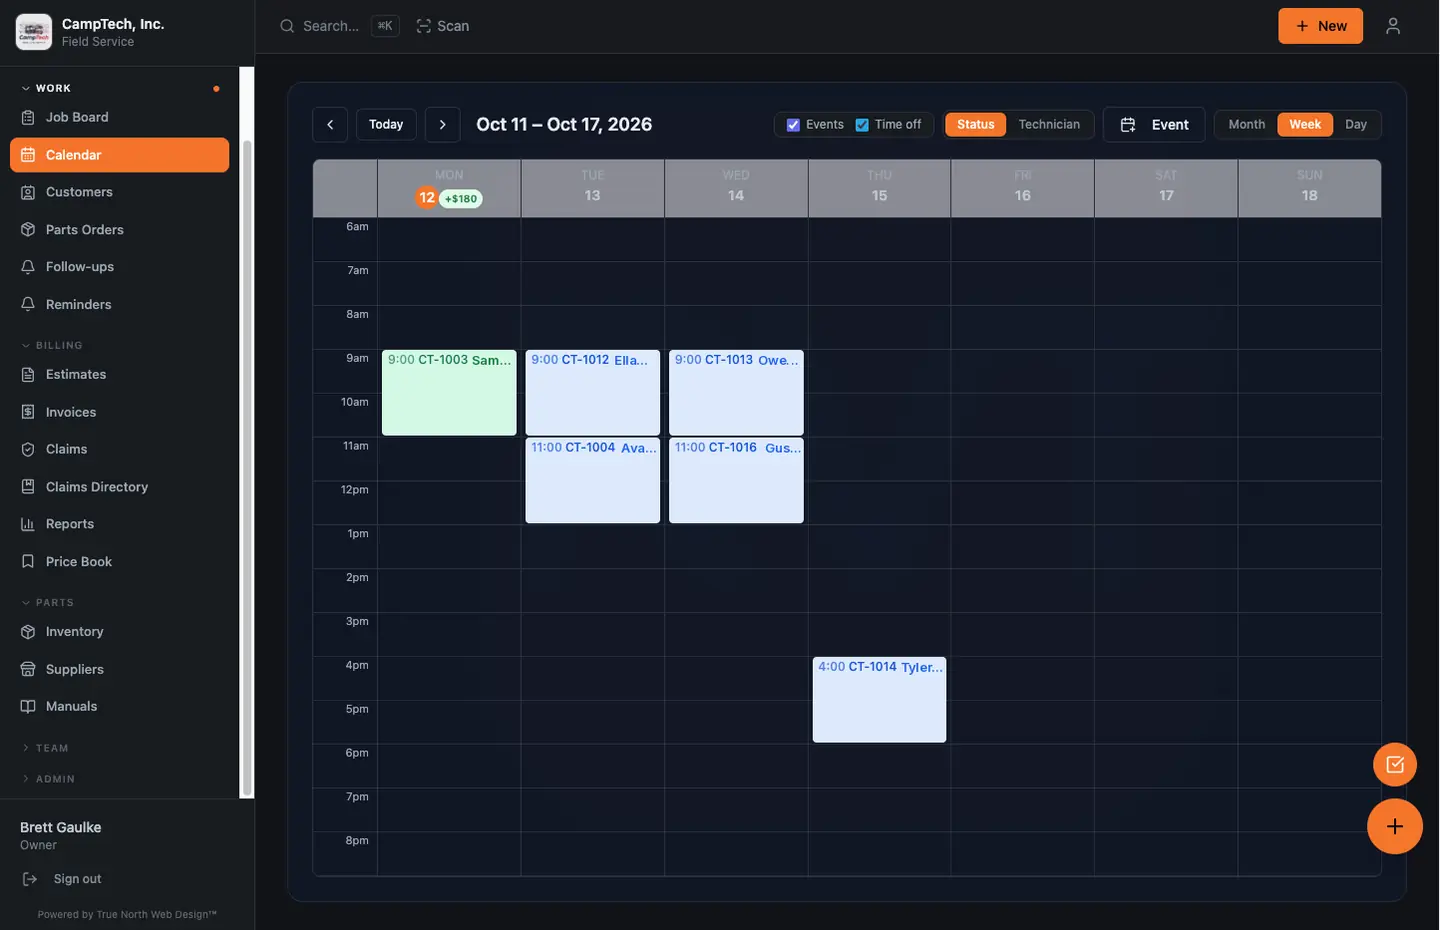This screenshot has width=1440, height=930.
Task: Open the CT-1014 Tyler event
Action: coord(879,700)
